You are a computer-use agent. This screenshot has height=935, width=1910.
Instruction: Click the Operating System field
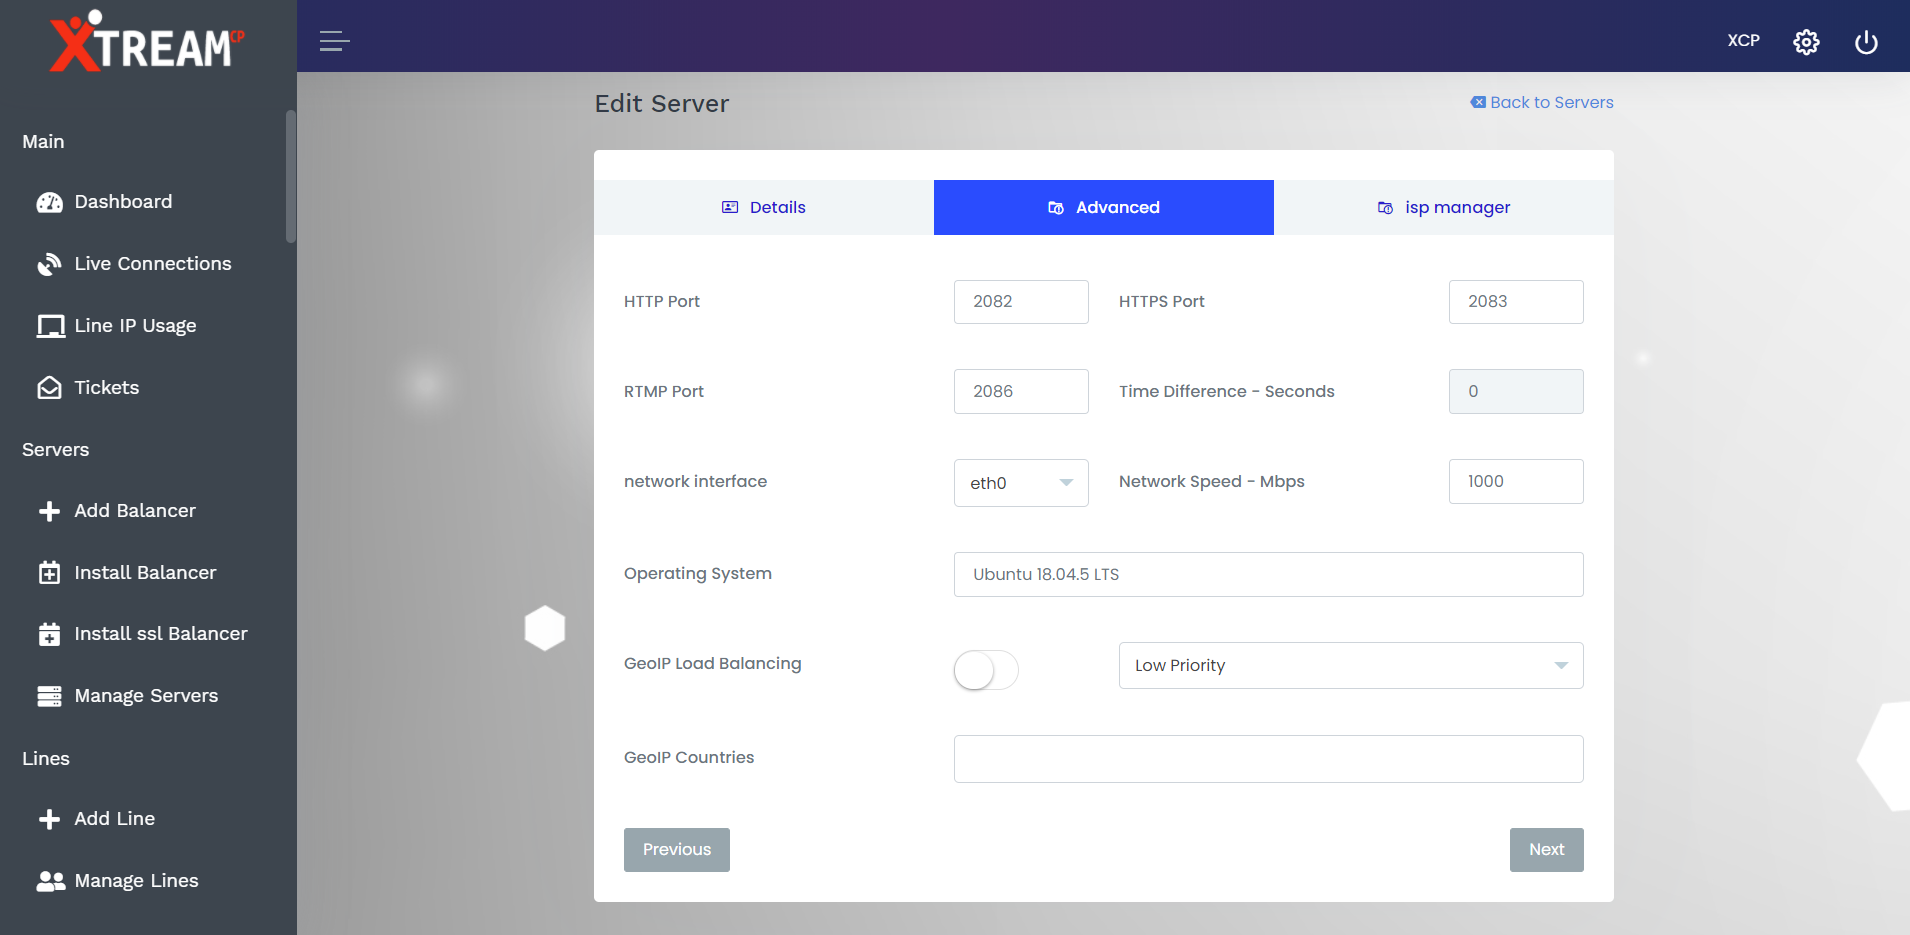coord(1269,575)
